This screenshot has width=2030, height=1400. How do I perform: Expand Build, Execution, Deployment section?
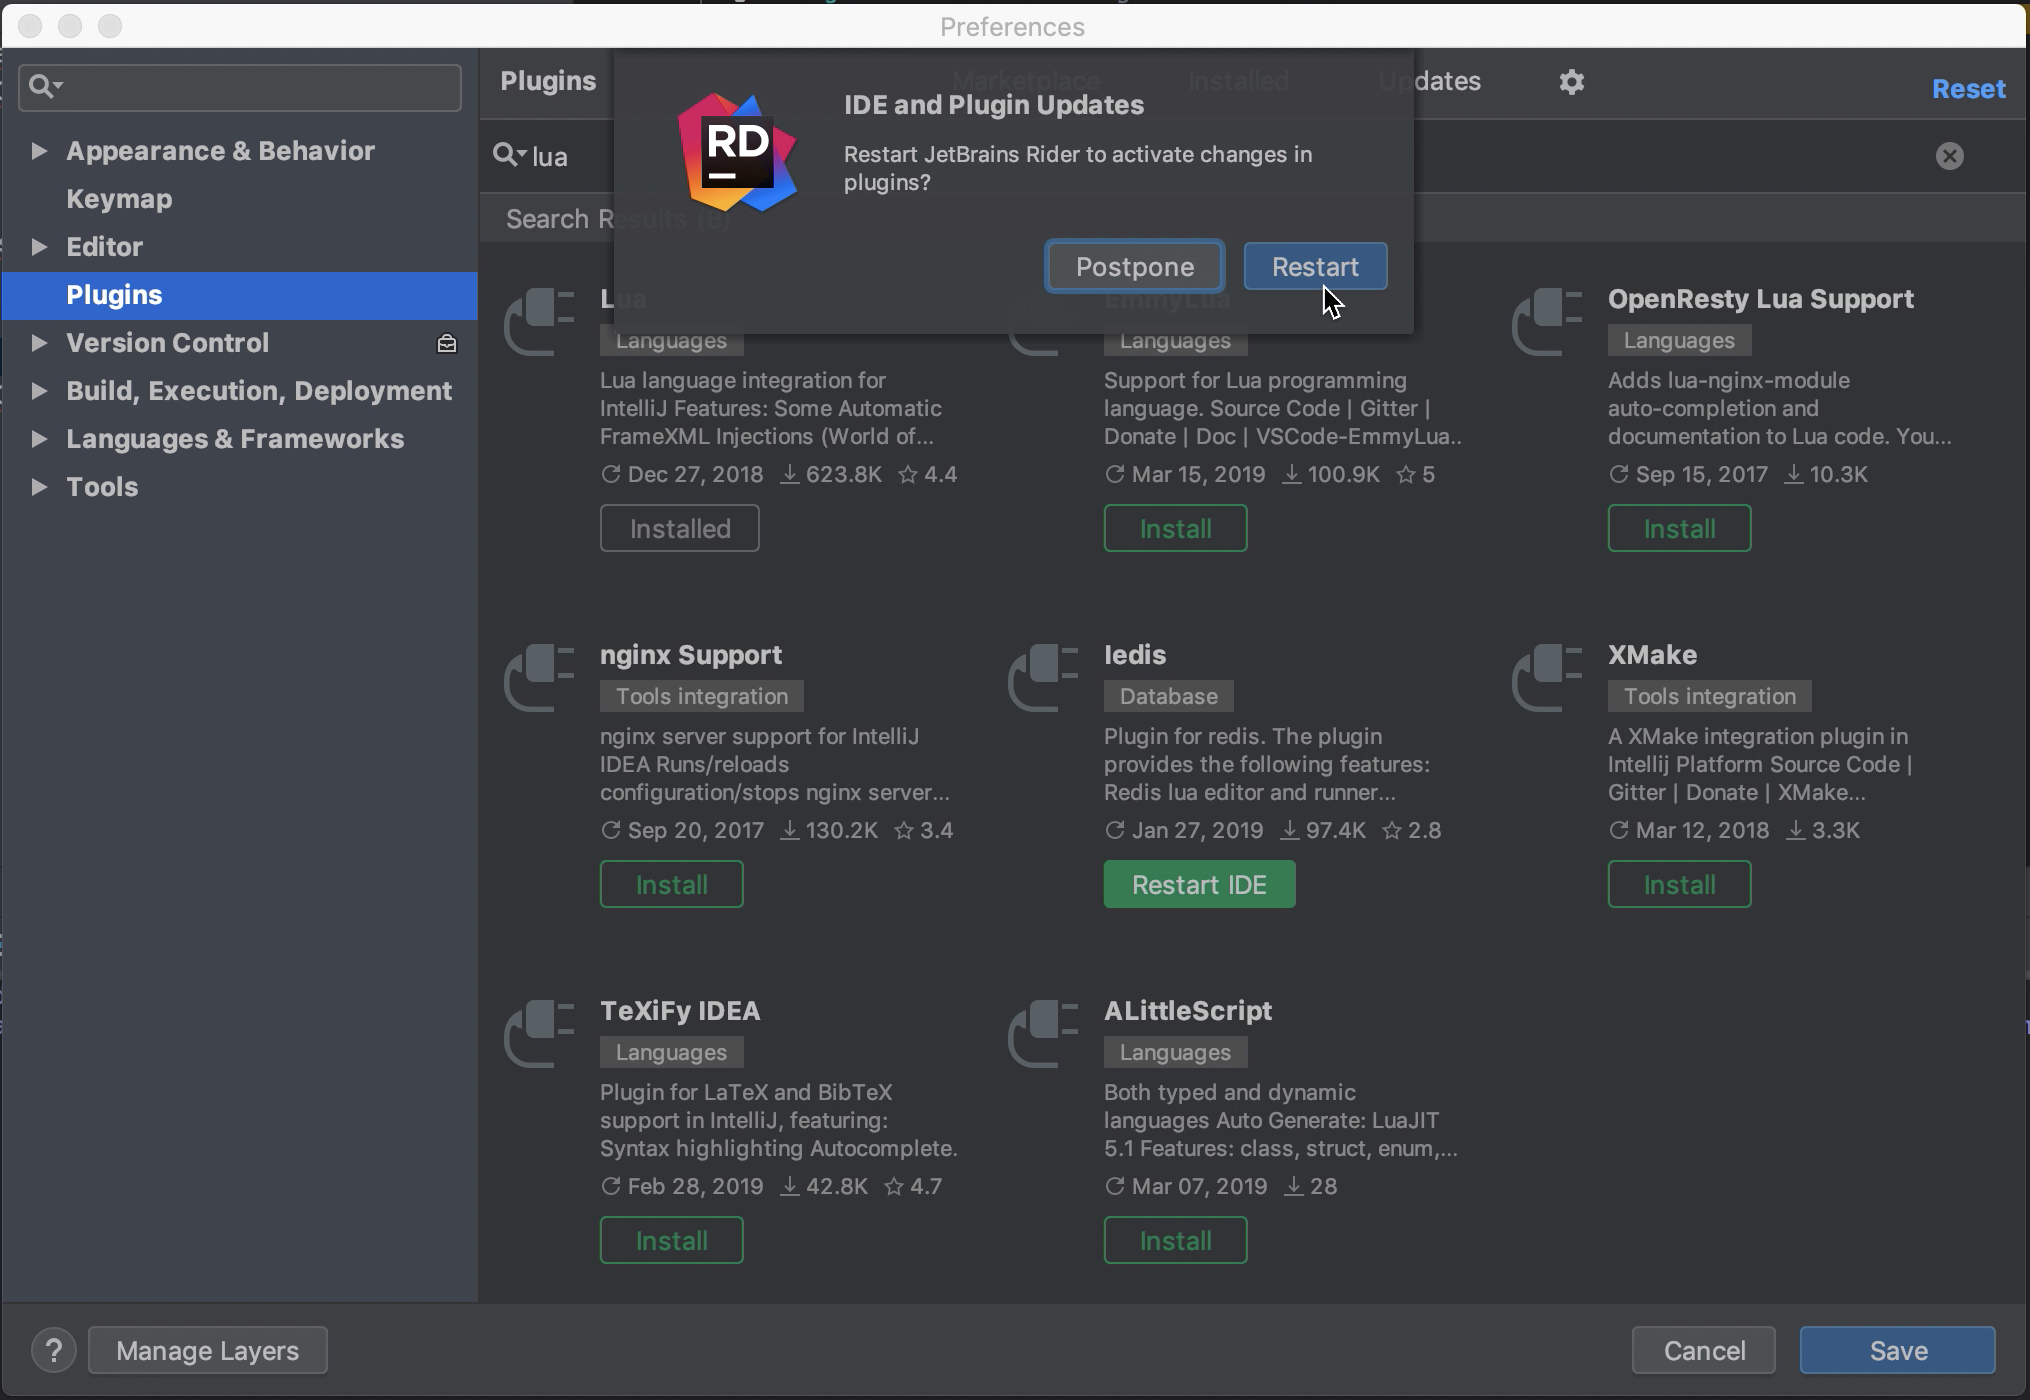pyautogui.click(x=39, y=391)
